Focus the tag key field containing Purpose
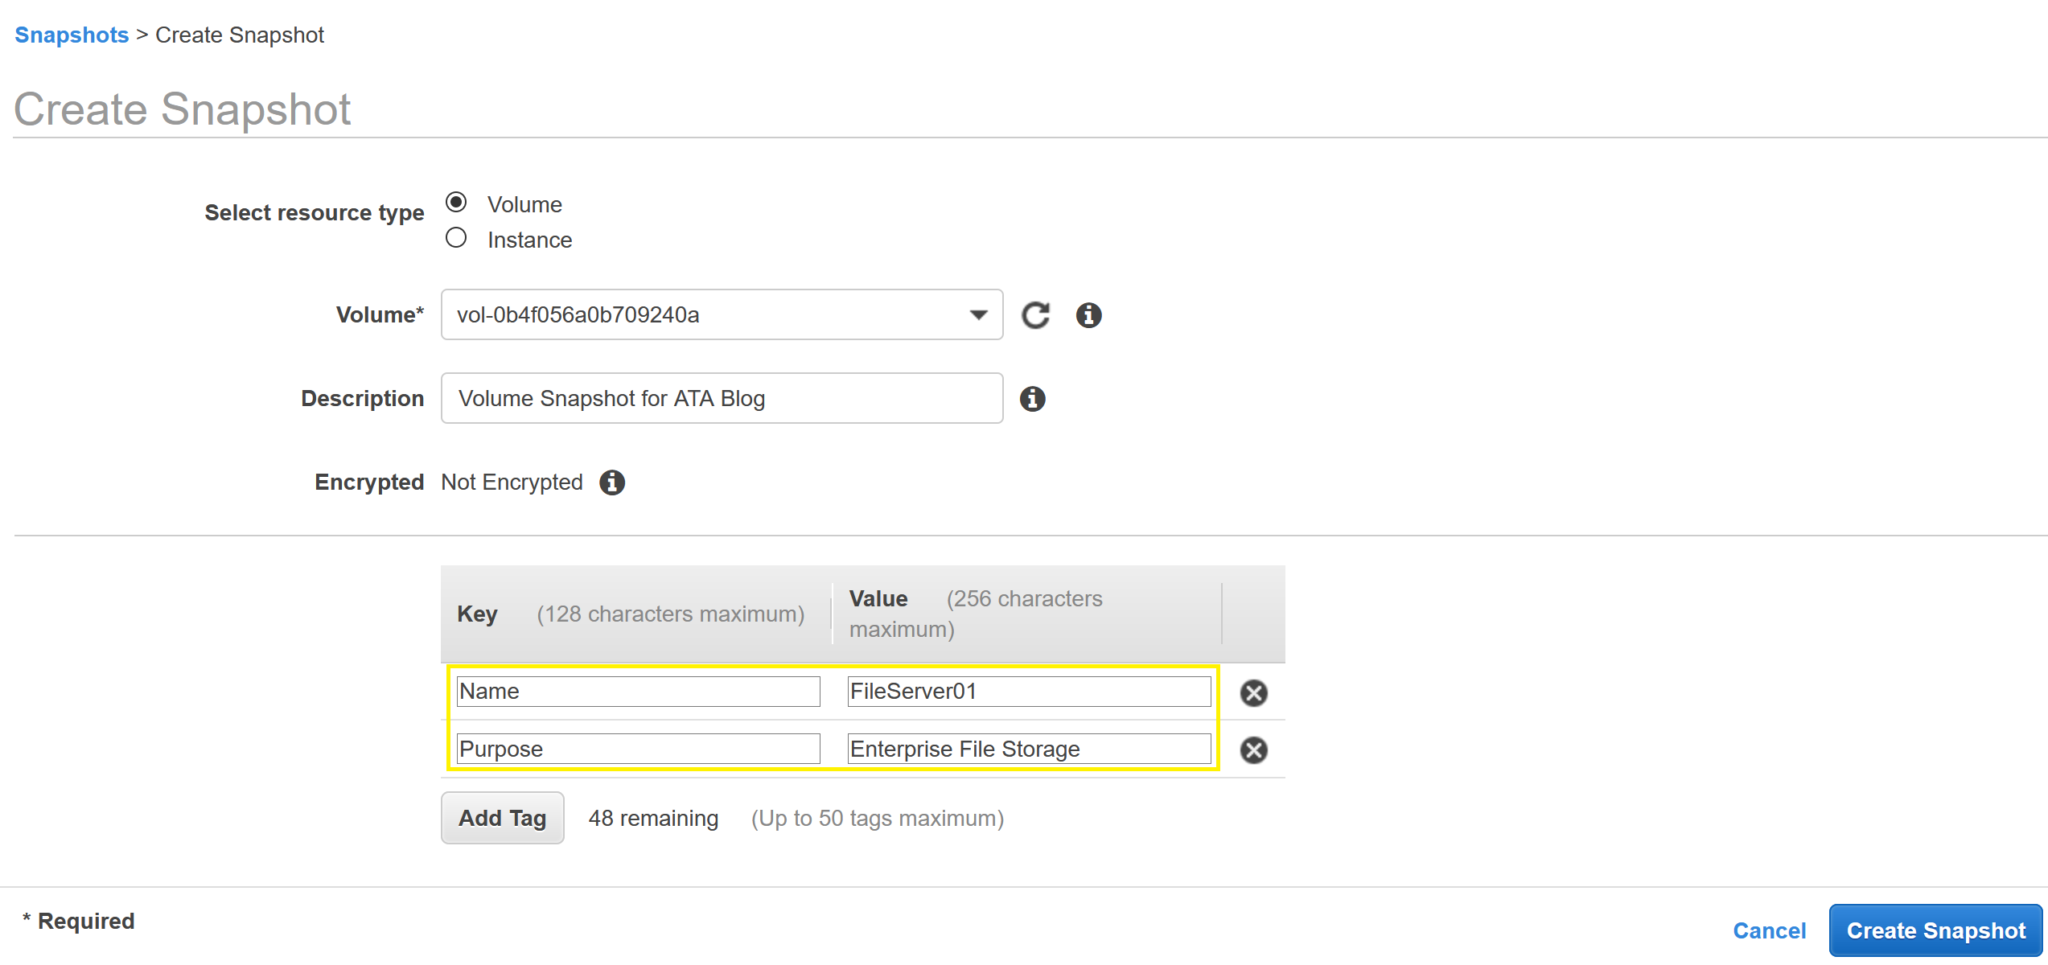Screen dimensions: 2048x965 click(x=637, y=748)
